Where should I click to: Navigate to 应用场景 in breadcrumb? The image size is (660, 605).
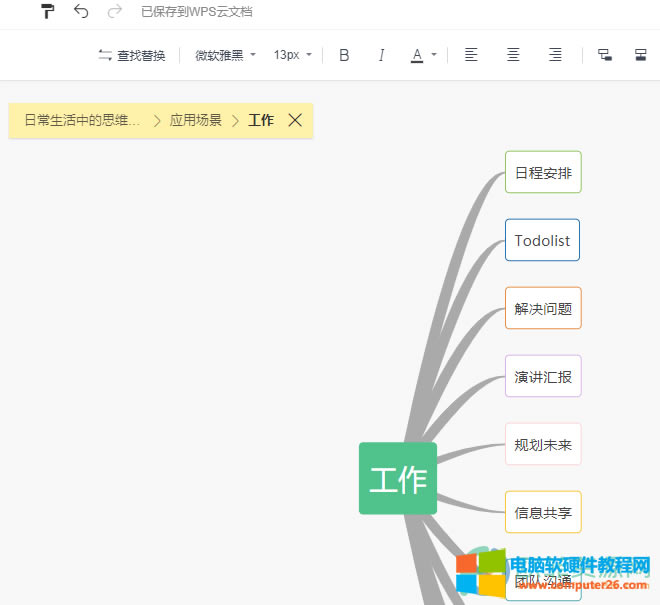pyautogui.click(x=195, y=120)
